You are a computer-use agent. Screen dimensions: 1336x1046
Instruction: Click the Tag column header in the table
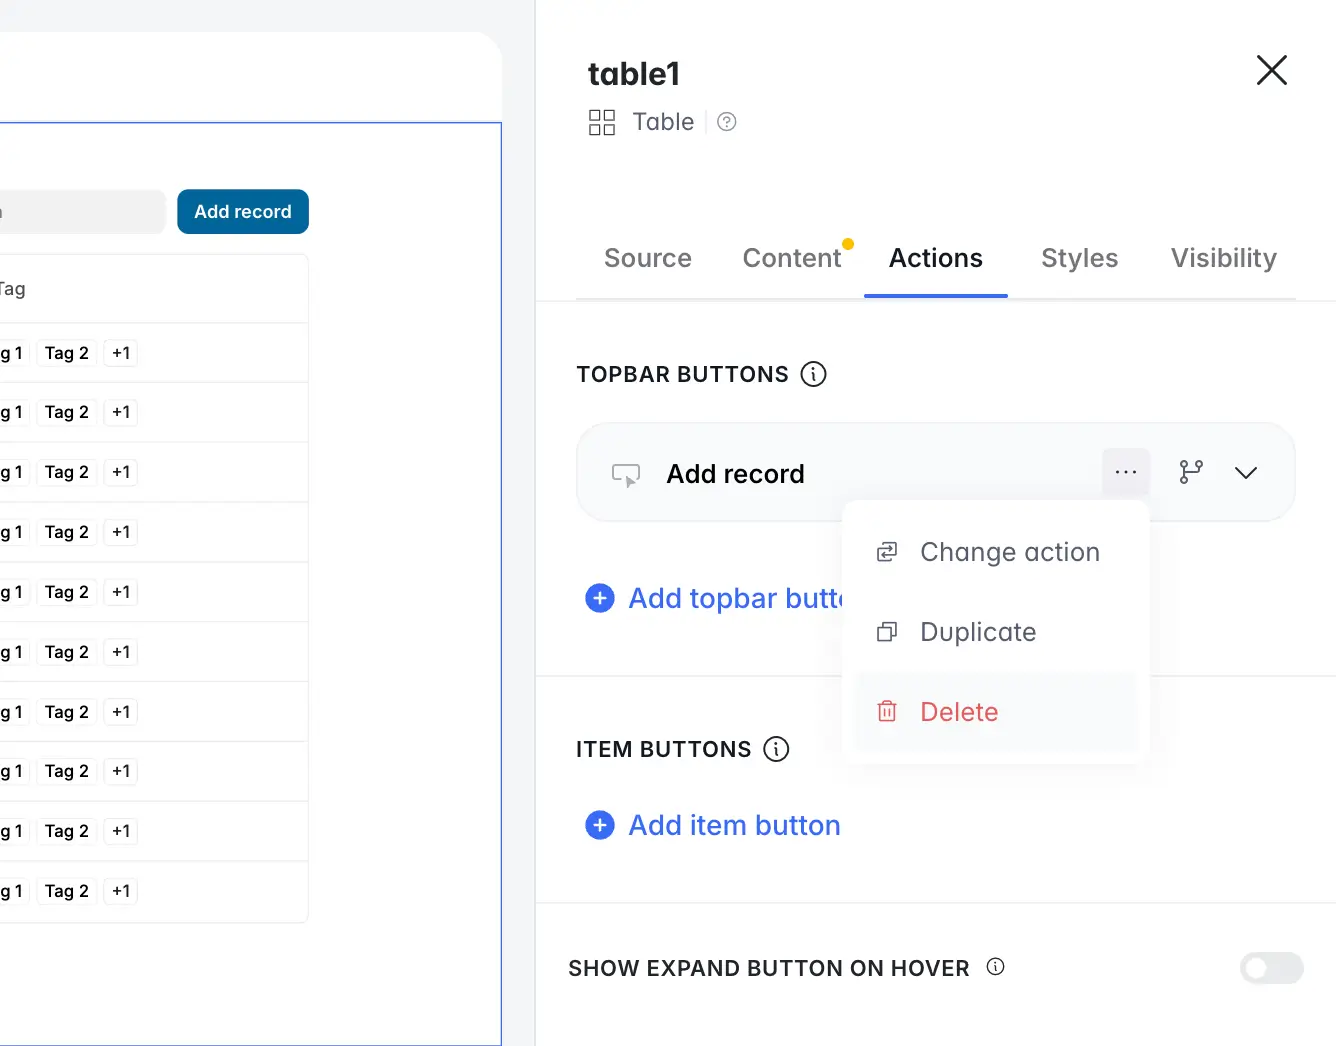(x=12, y=289)
